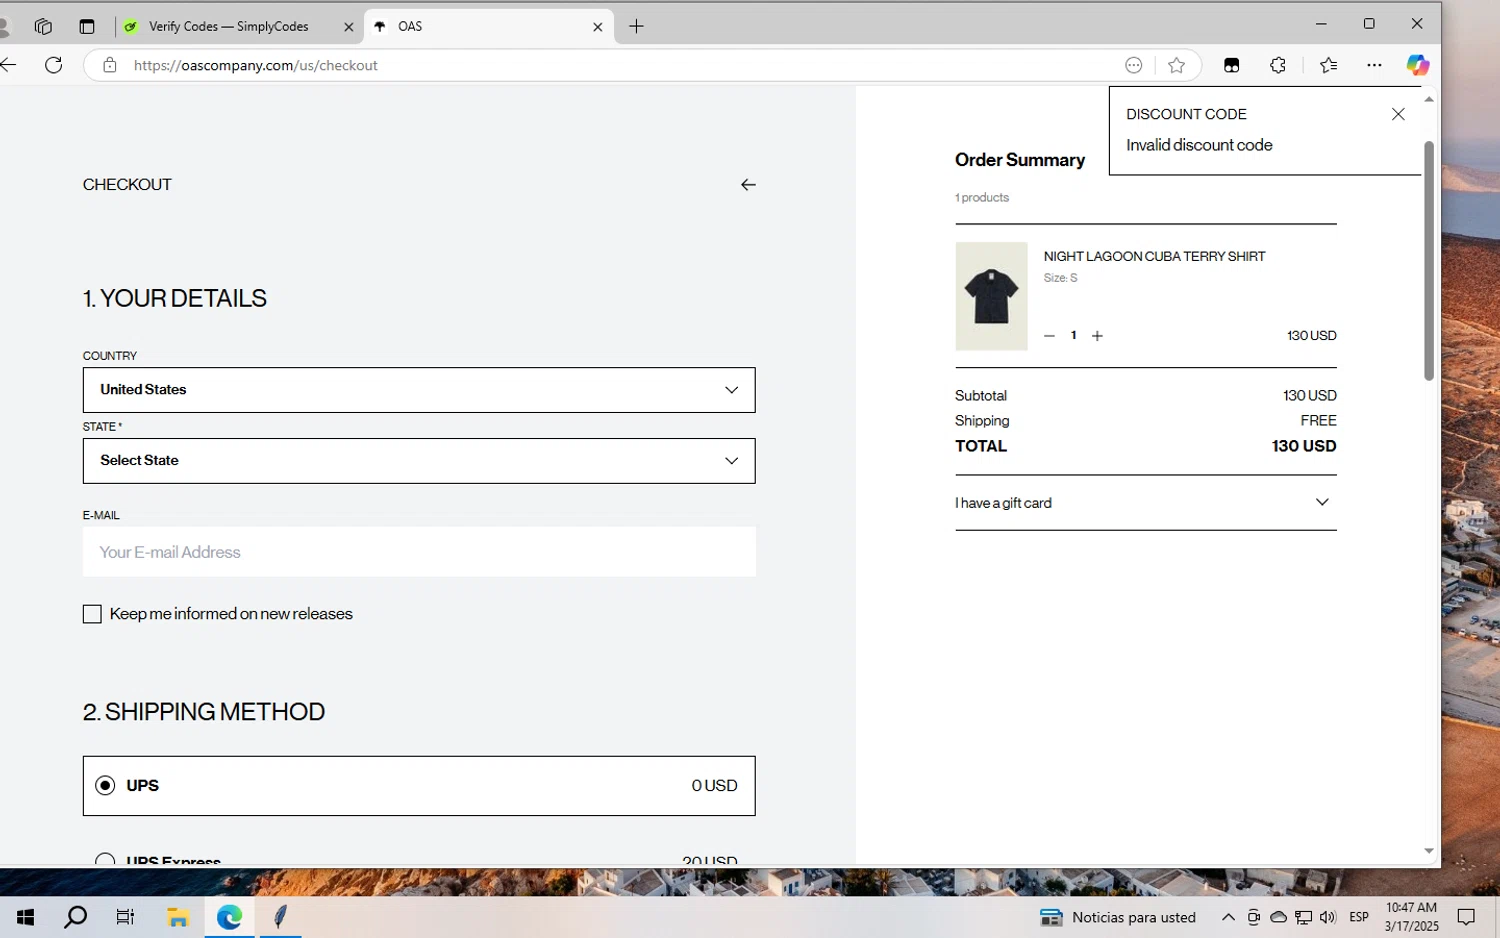Reload the checkout page

(x=54, y=65)
